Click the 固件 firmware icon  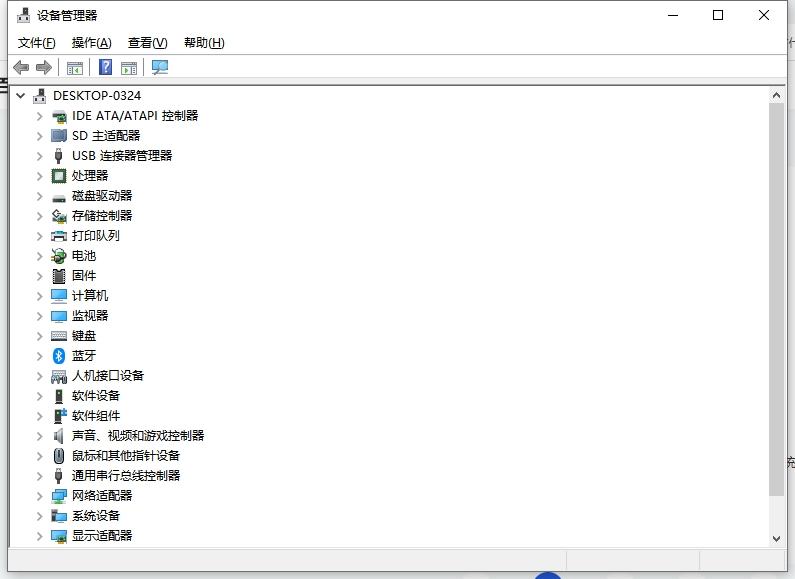click(x=59, y=276)
